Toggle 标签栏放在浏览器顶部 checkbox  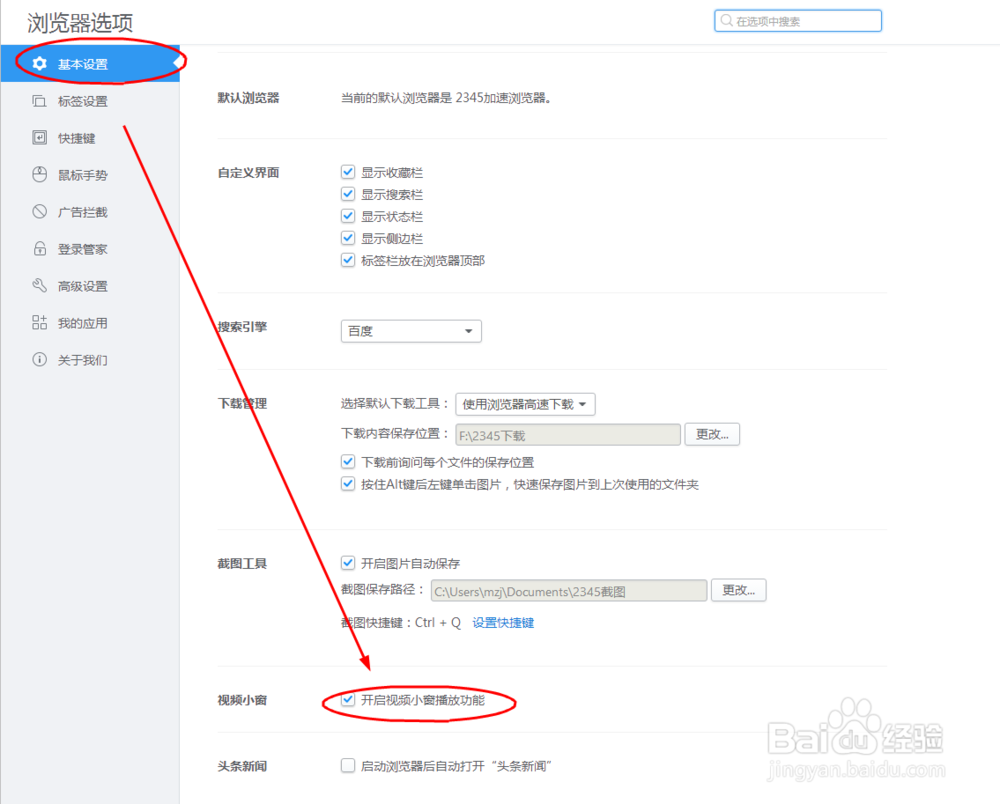coord(348,260)
